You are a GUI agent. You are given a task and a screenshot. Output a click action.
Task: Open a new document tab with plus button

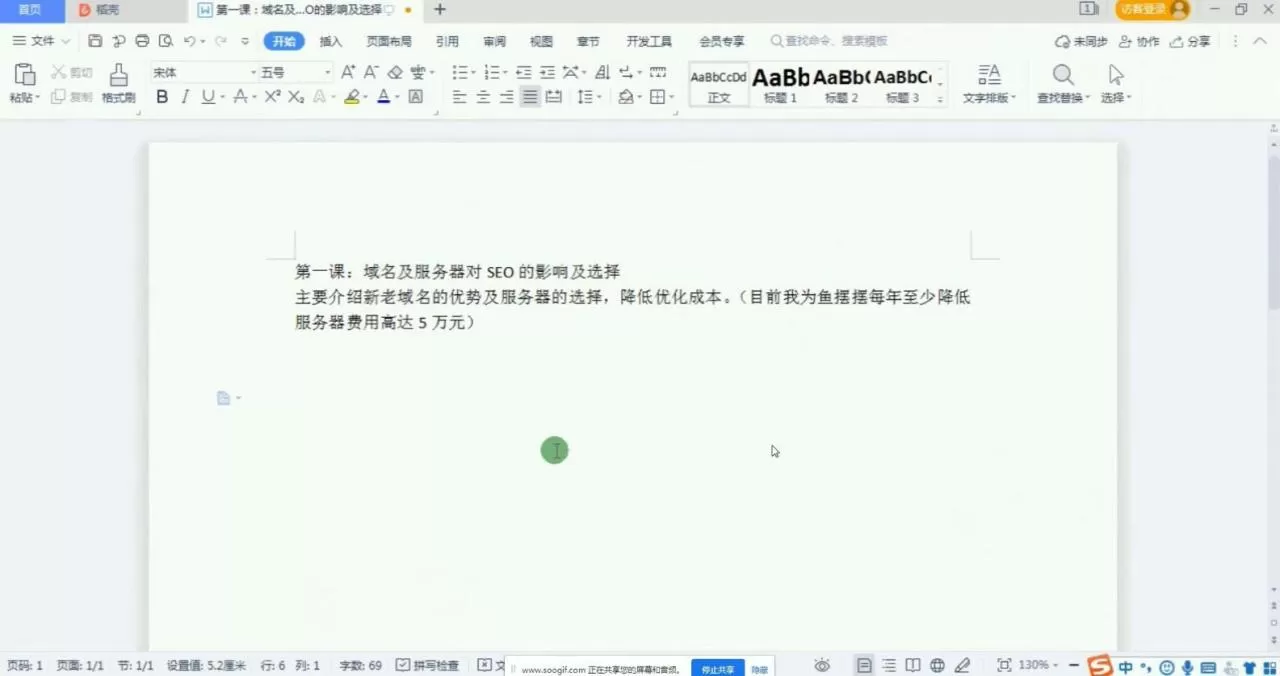point(439,10)
